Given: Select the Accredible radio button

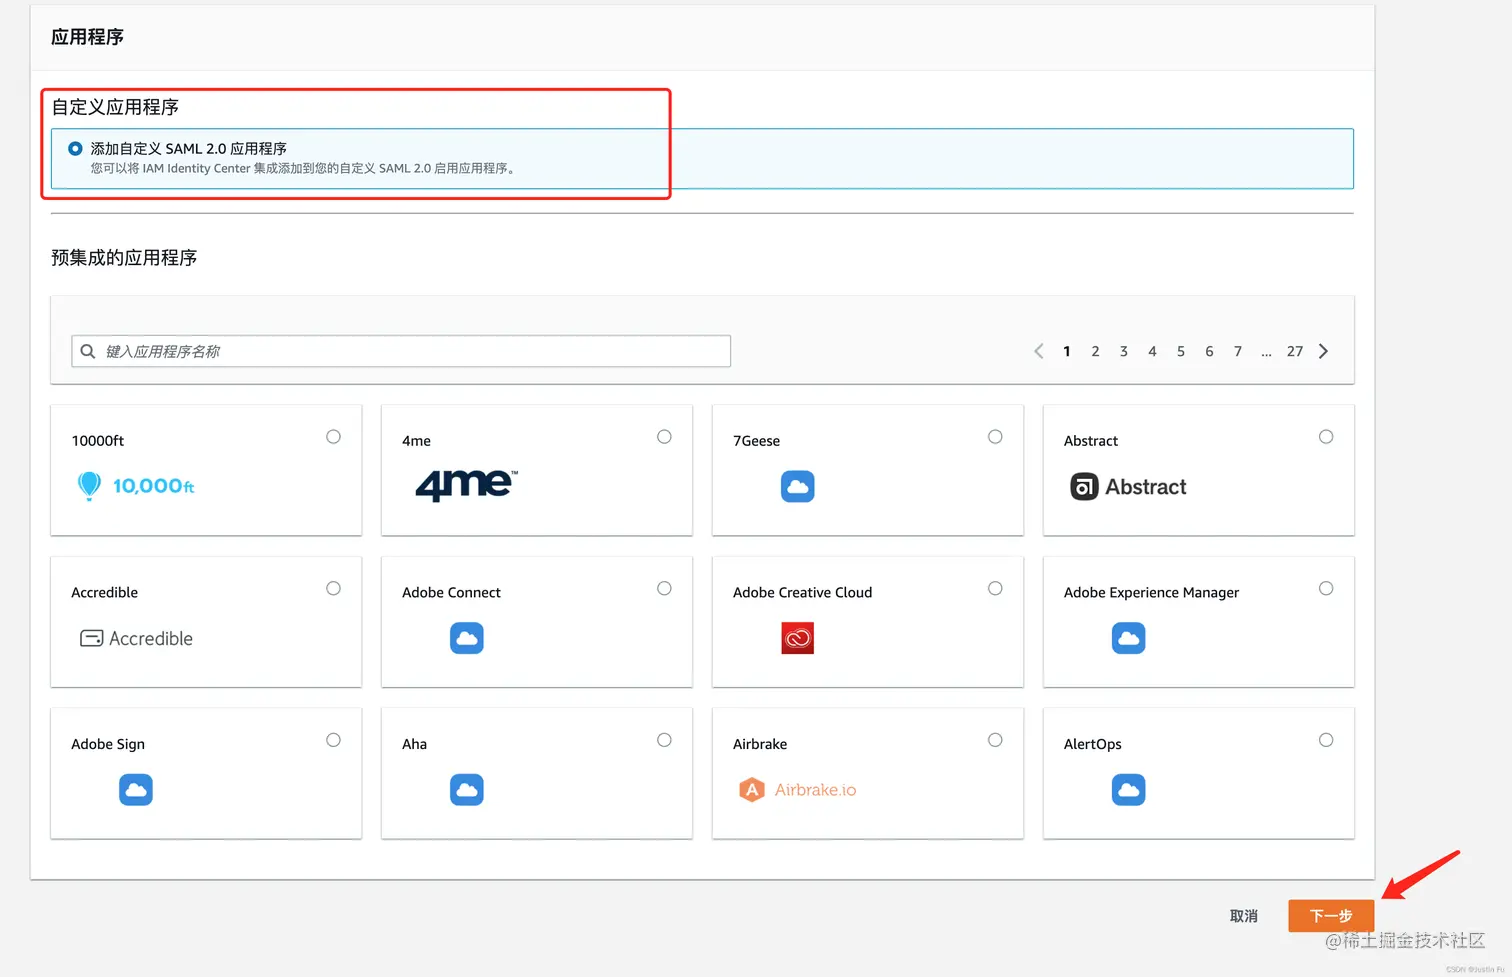Looking at the screenshot, I should (333, 589).
